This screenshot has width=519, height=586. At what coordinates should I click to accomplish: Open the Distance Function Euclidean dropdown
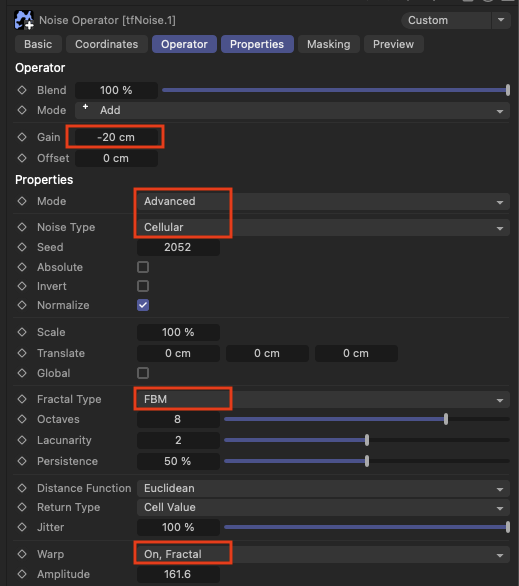323,488
